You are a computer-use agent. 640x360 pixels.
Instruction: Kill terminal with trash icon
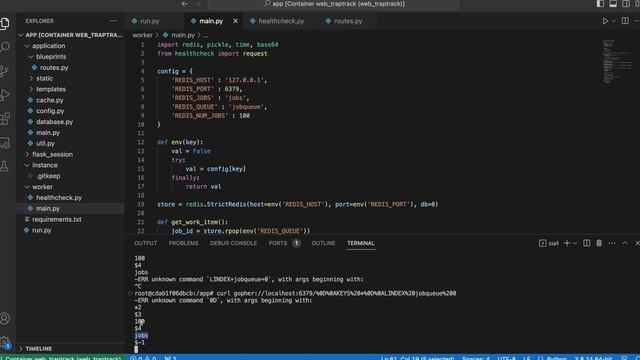coord(599,243)
